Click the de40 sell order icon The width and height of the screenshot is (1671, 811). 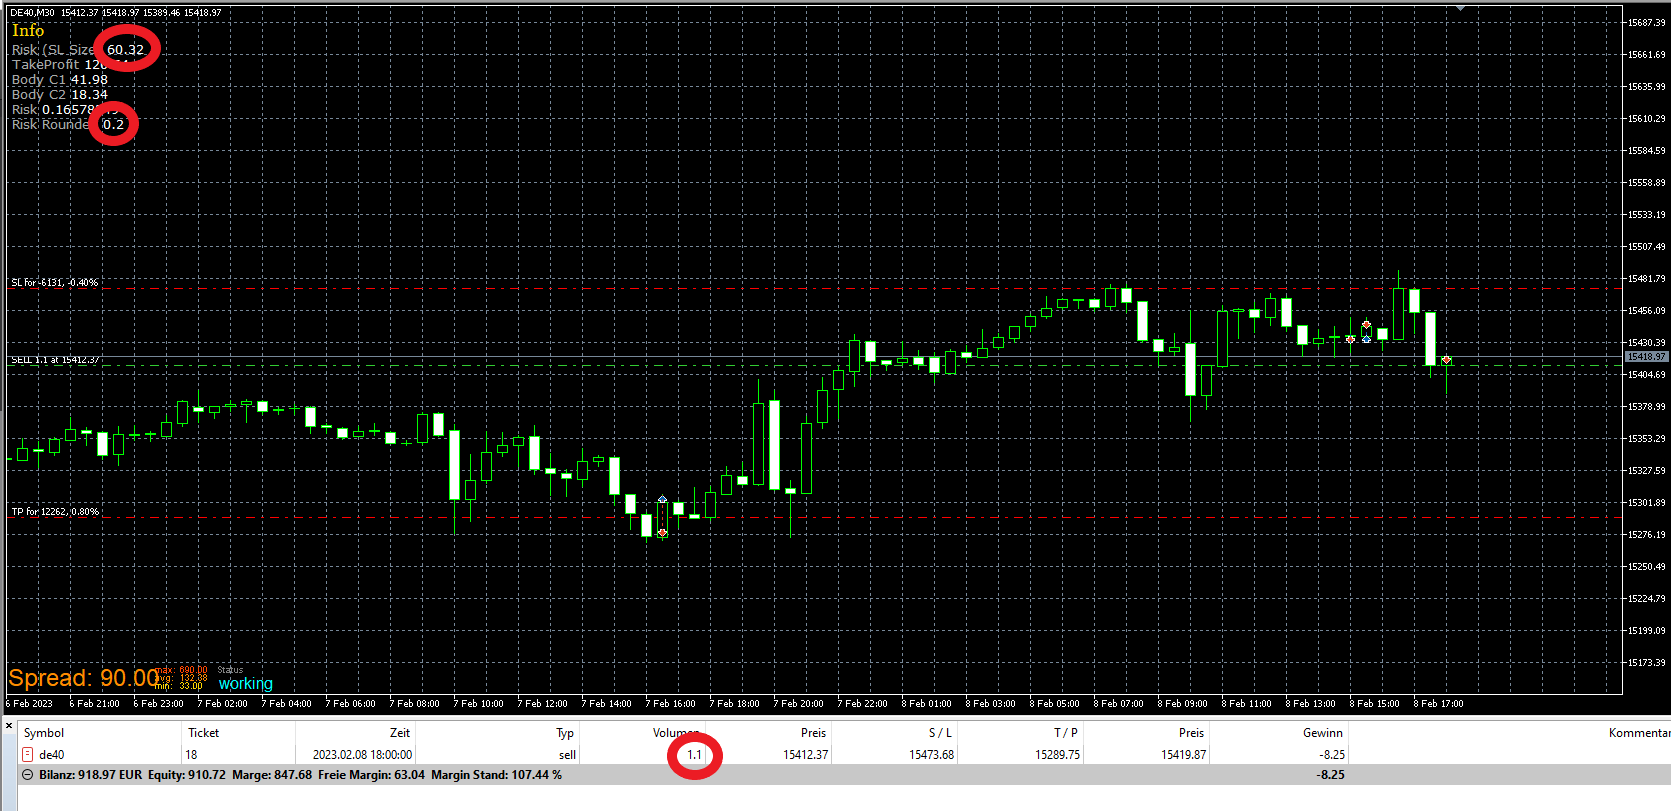(x=28, y=755)
